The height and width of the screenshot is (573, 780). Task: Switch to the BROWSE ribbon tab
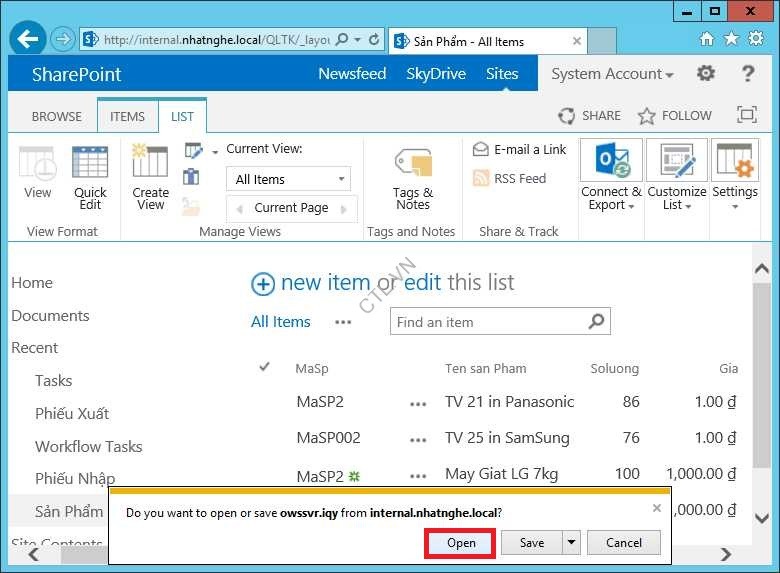click(x=57, y=116)
